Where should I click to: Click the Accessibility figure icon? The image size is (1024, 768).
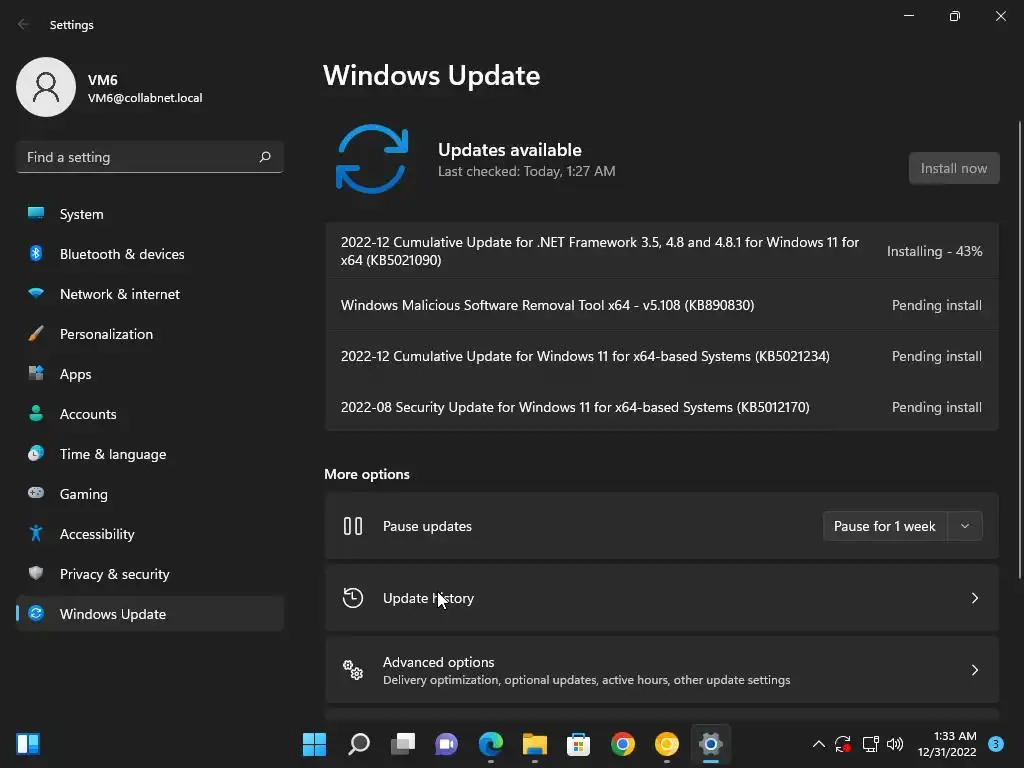coord(36,534)
